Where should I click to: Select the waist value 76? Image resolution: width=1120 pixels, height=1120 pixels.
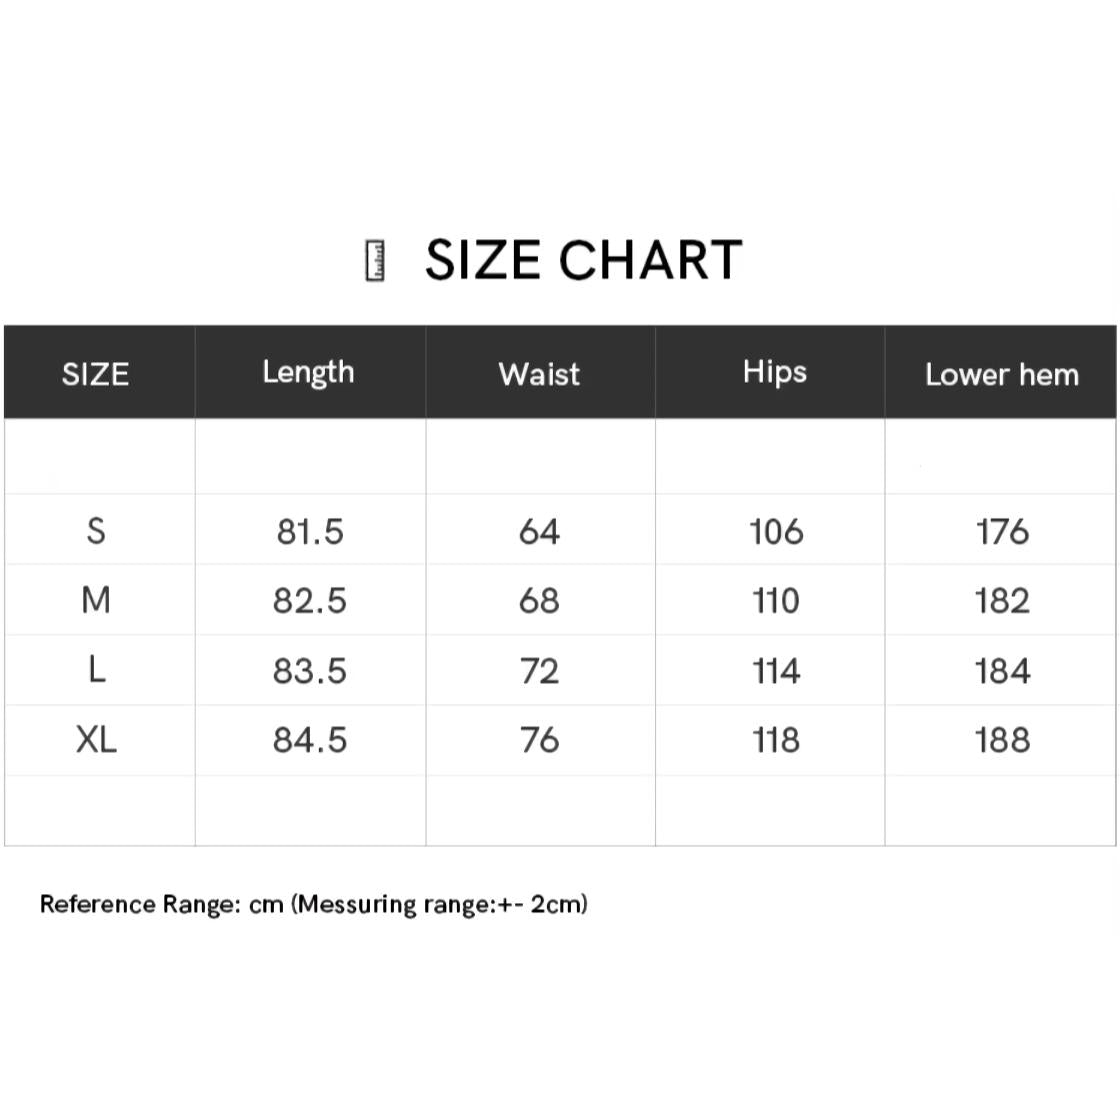point(539,740)
